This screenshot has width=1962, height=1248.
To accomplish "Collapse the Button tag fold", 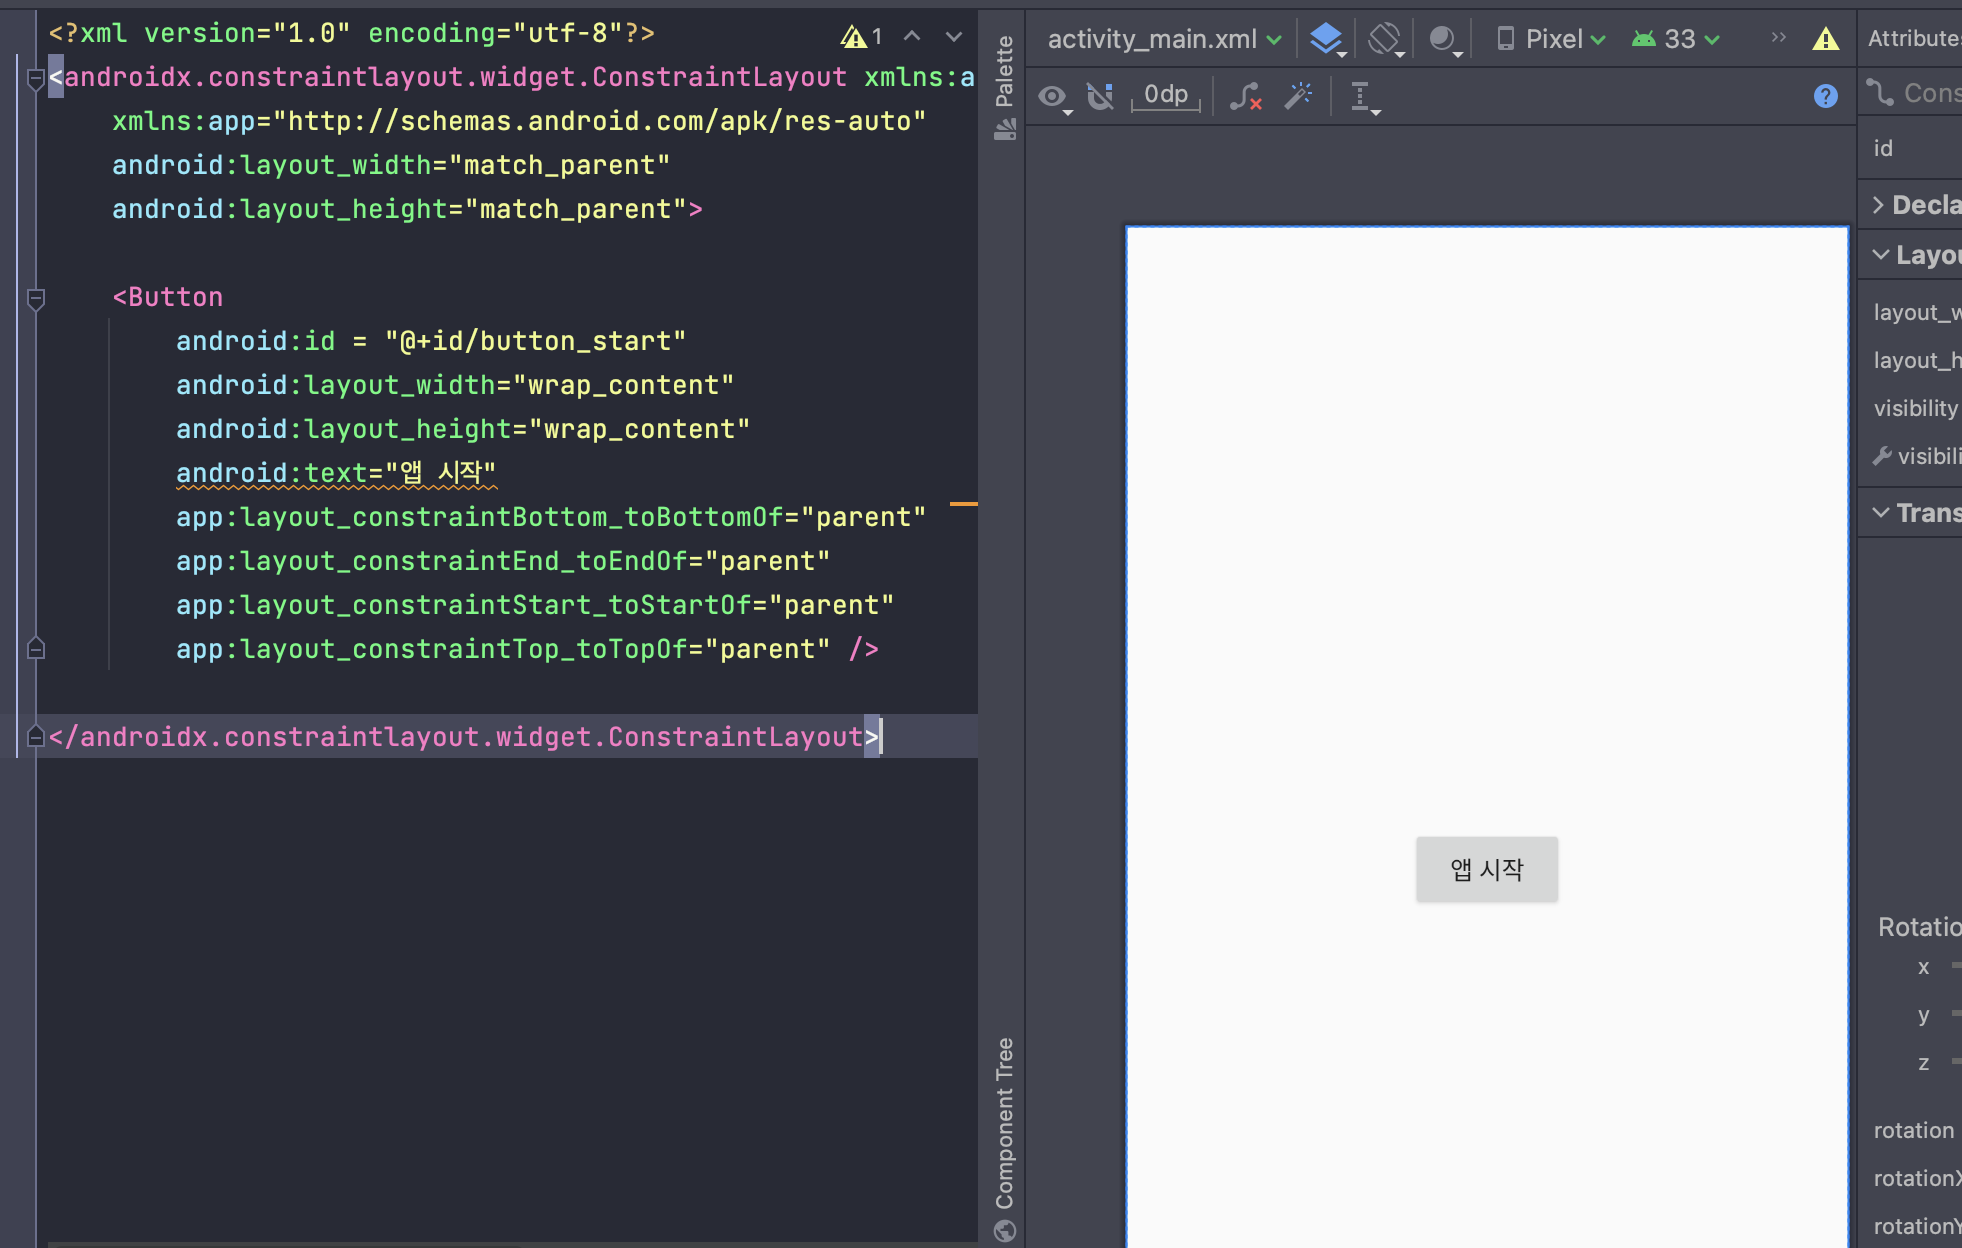I will coord(35,298).
